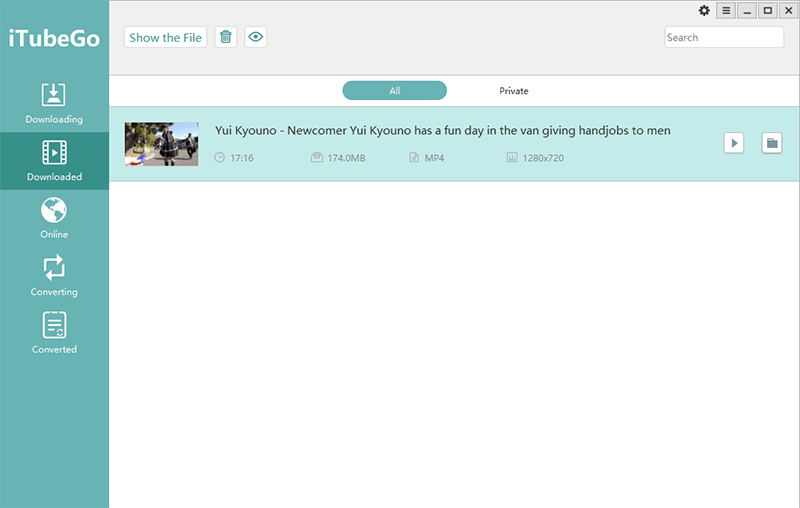
Task: Click the 174.0MB file size
Action: tap(346, 158)
